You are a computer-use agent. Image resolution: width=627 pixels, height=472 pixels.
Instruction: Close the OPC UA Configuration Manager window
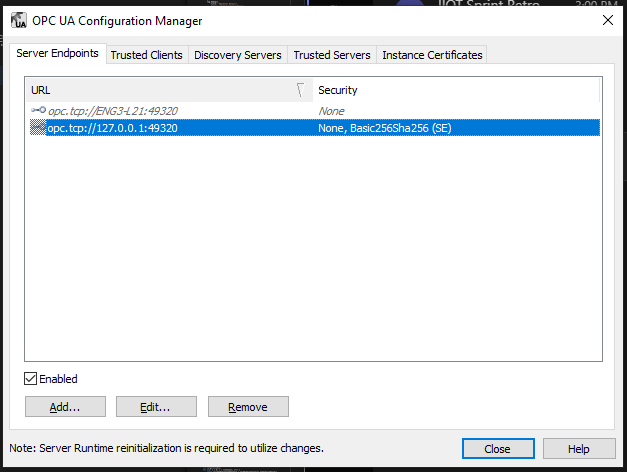(x=608, y=20)
